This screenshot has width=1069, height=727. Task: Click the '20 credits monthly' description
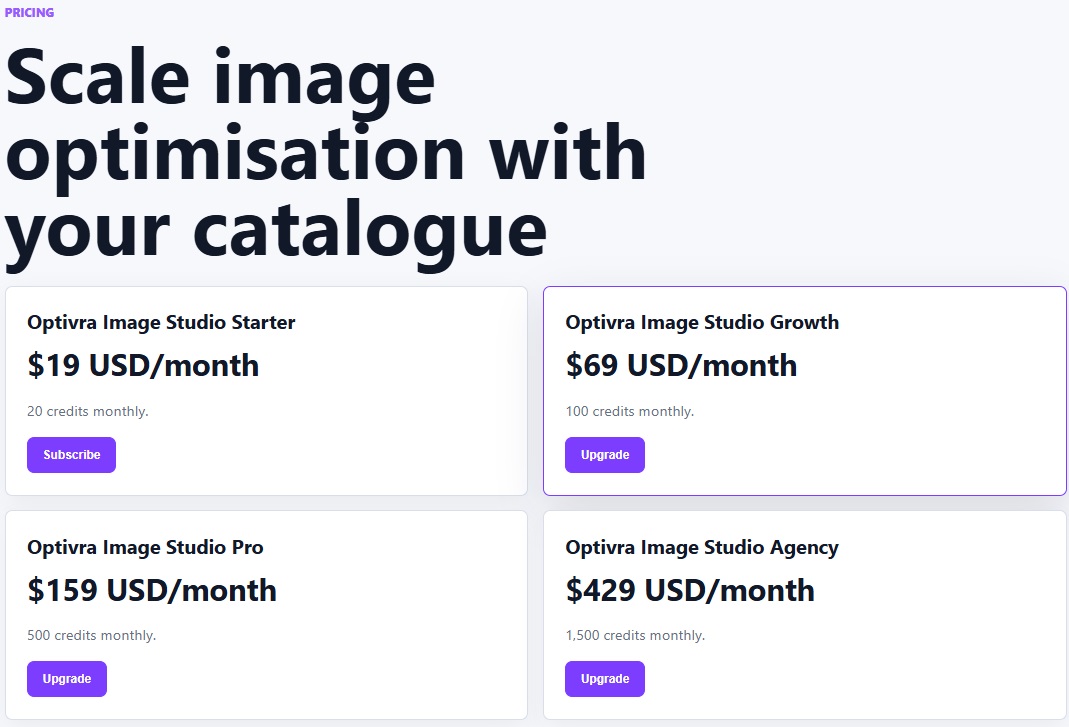click(88, 412)
